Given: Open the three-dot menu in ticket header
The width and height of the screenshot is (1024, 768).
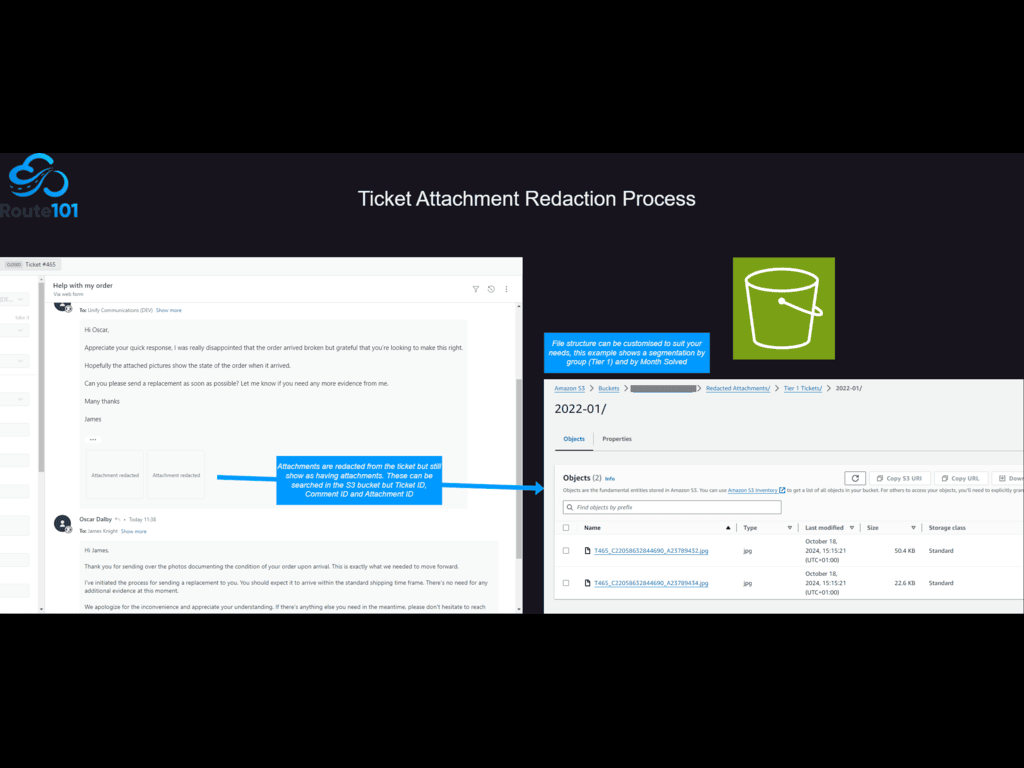Looking at the screenshot, I should tap(506, 289).
